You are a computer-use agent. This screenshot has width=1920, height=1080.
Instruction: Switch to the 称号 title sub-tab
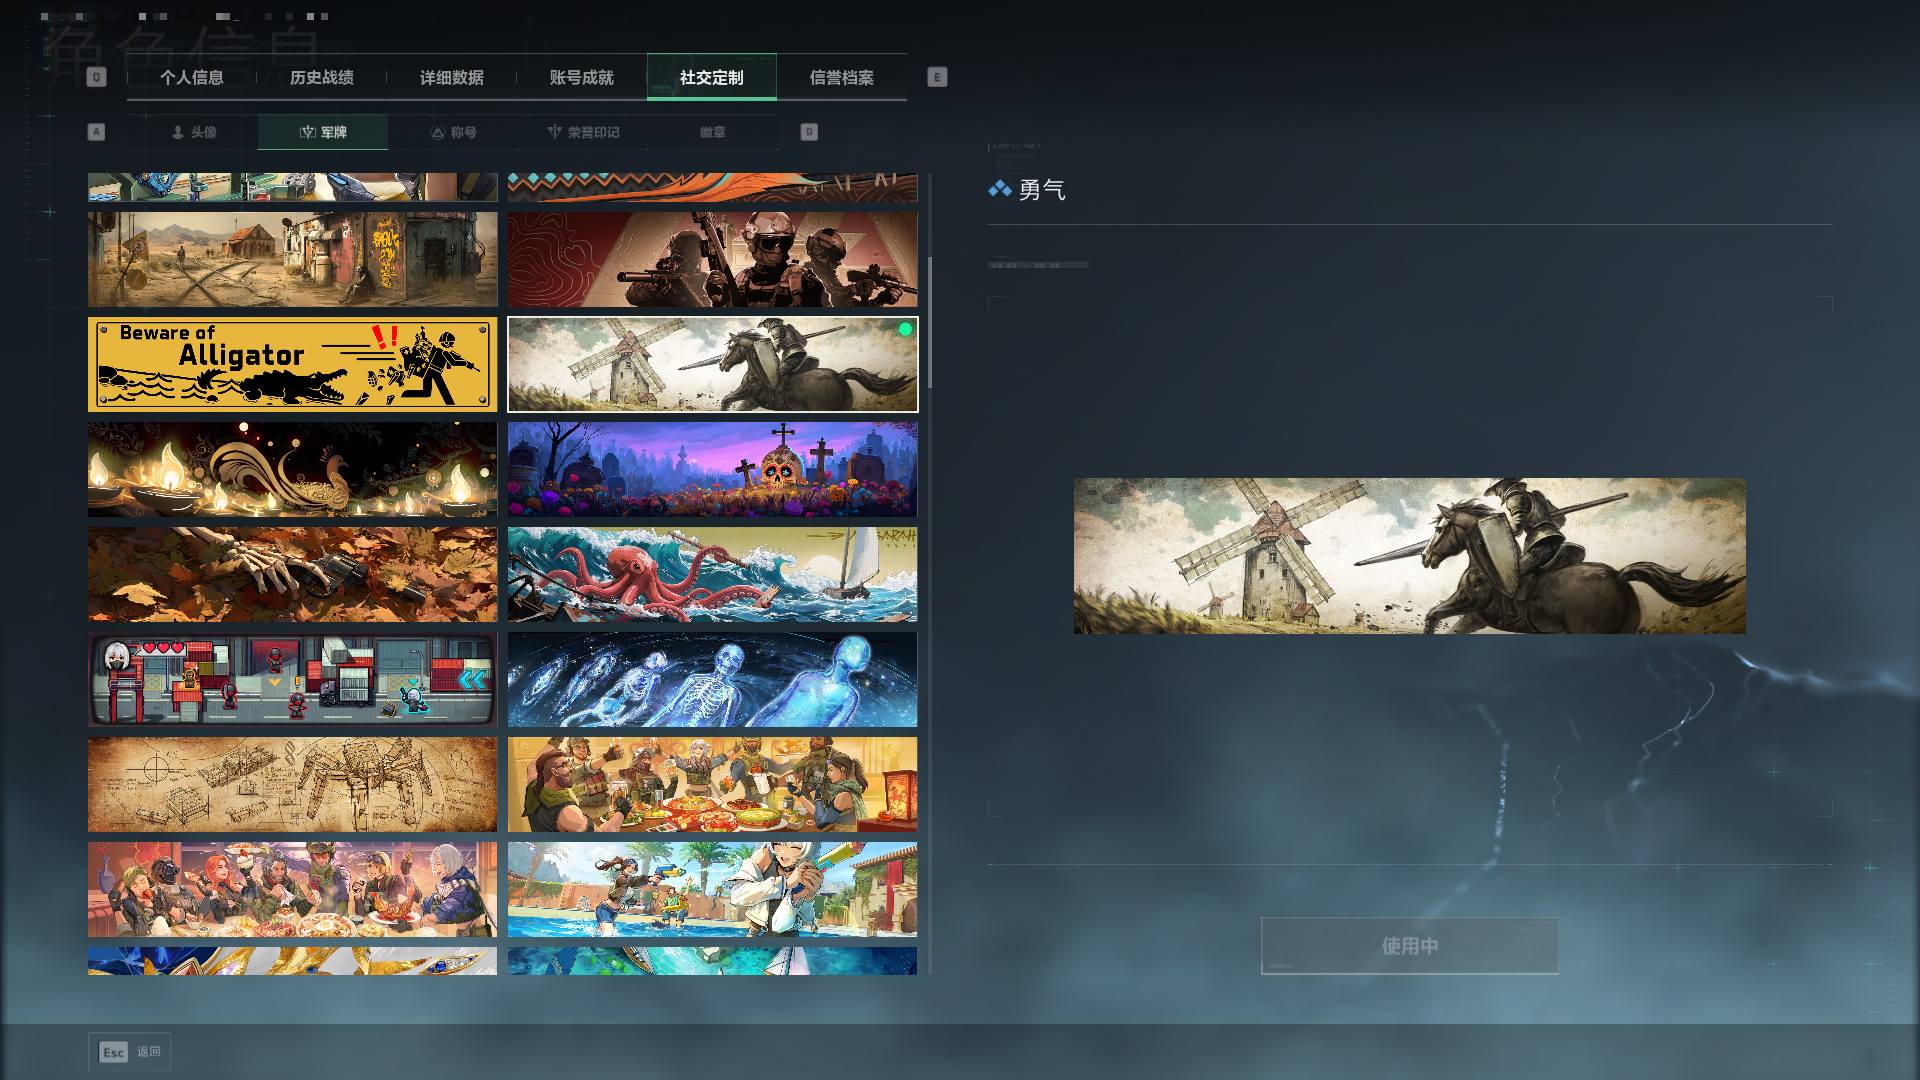click(x=453, y=132)
